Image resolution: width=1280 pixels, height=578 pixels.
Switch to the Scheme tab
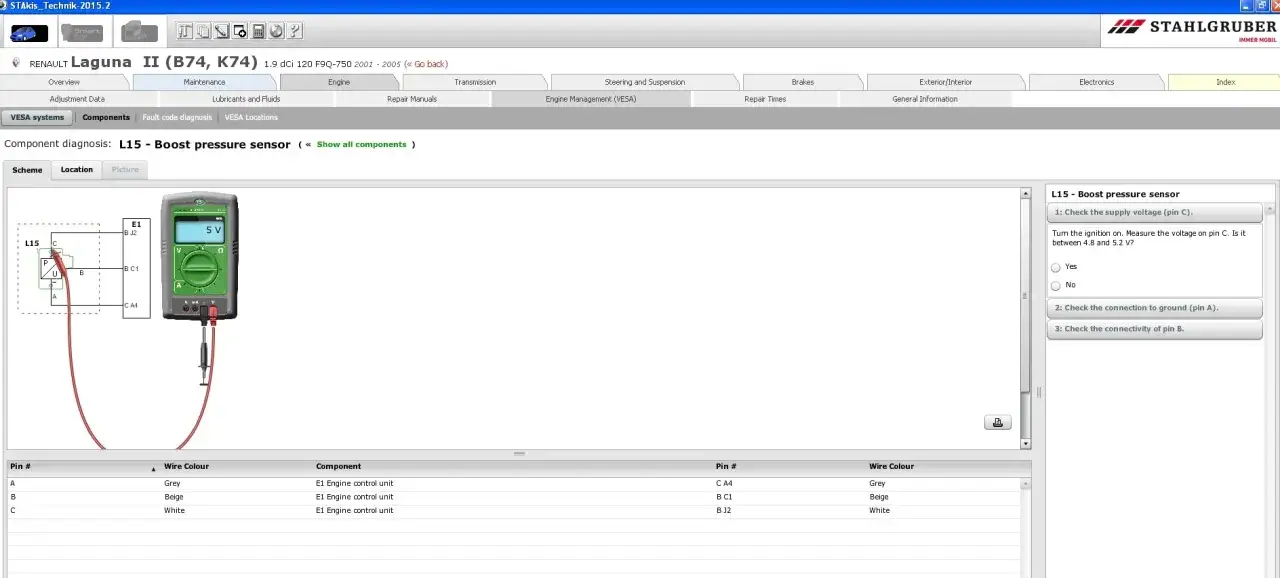pos(27,170)
